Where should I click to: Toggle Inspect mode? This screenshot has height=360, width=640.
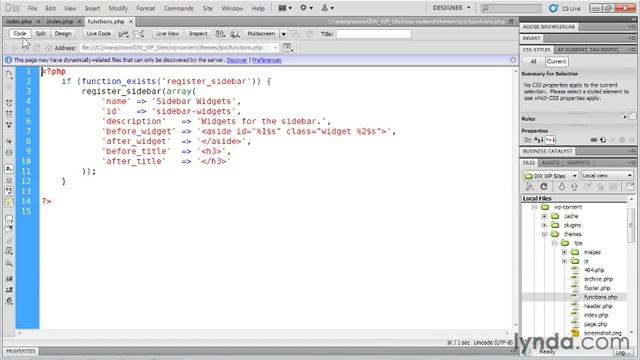pyautogui.click(x=198, y=34)
